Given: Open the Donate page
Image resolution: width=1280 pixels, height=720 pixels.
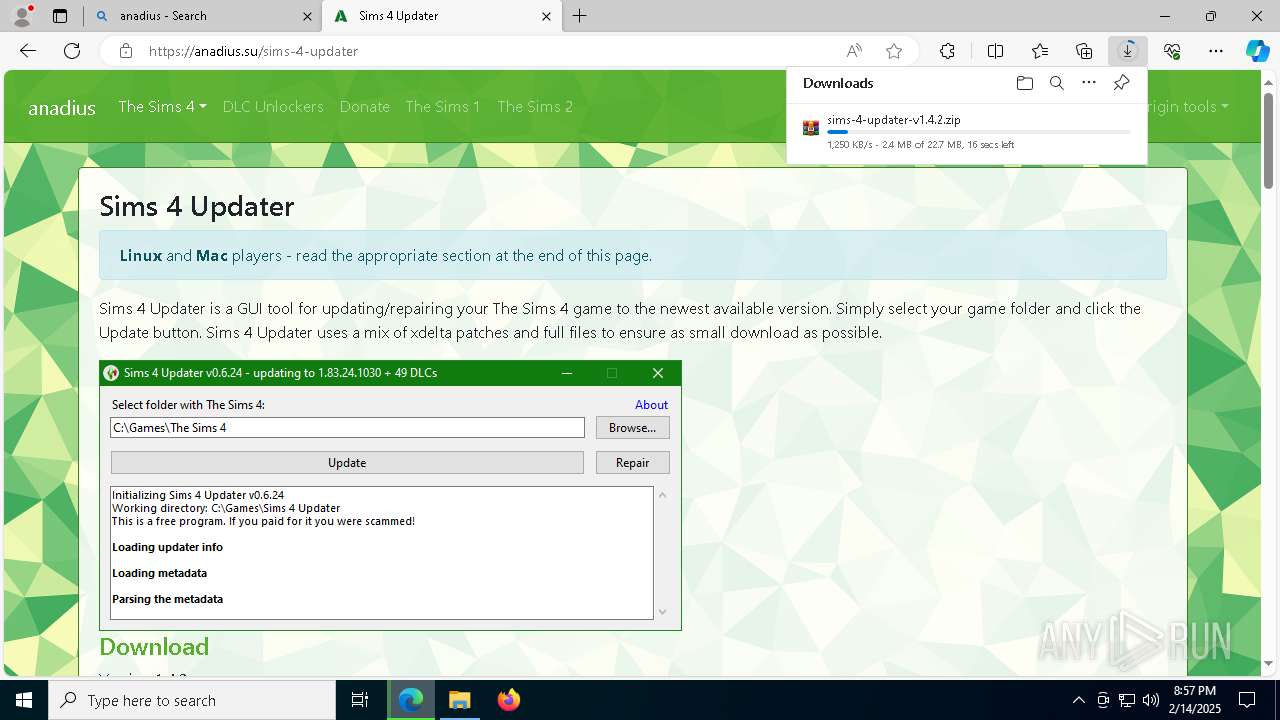Looking at the screenshot, I should pyautogui.click(x=365, y=106).
